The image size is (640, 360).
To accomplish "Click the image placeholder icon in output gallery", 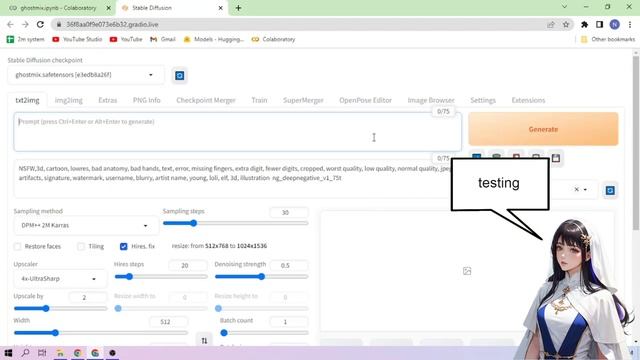I will (x=467, y=271).
